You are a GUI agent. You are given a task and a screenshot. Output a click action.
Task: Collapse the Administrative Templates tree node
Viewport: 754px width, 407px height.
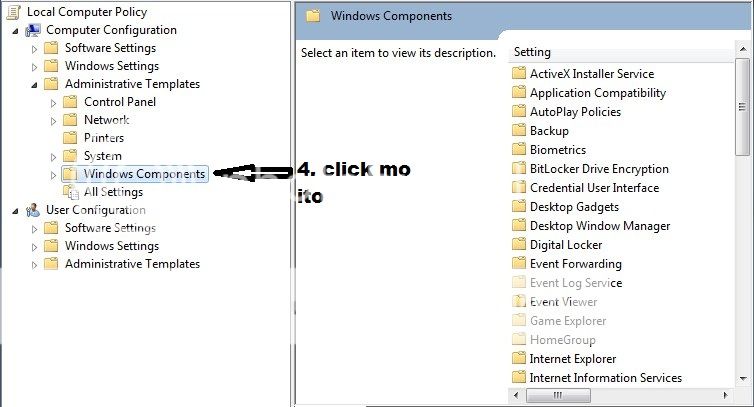click(35, 84)
